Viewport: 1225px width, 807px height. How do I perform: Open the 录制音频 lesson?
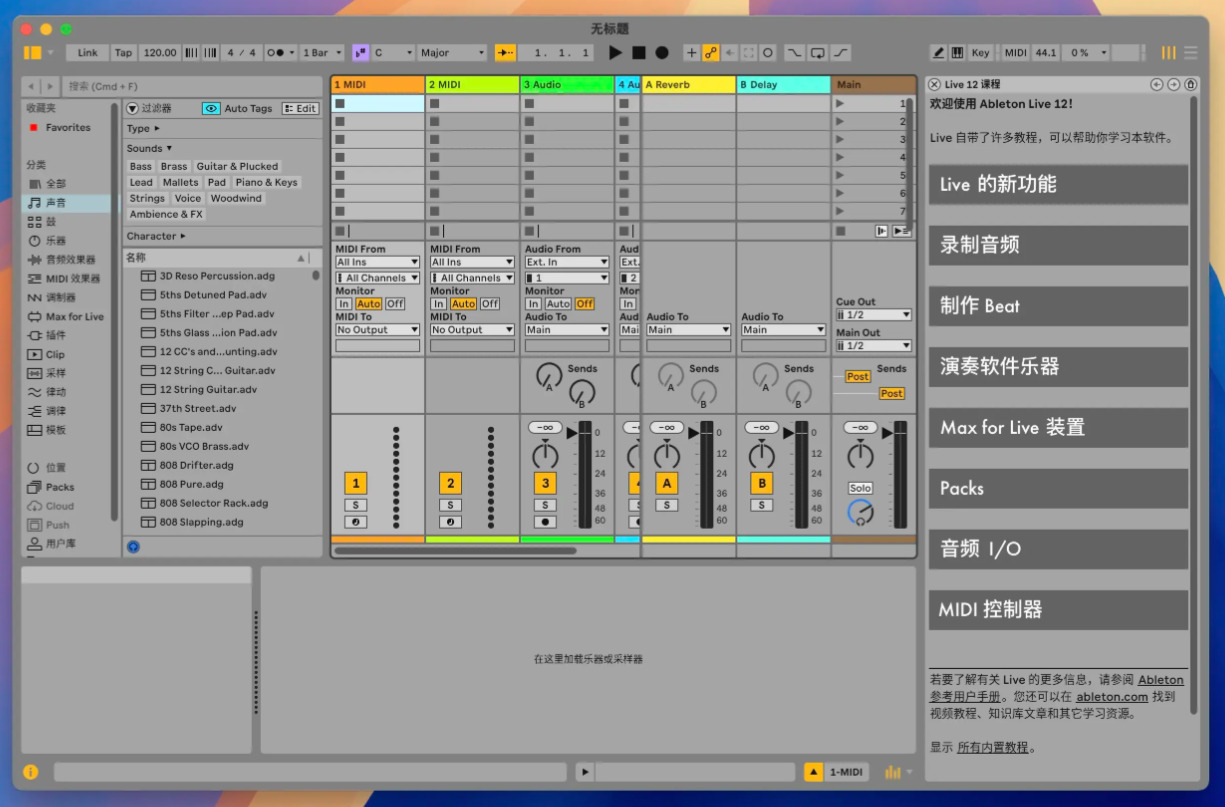[1058, 245]
